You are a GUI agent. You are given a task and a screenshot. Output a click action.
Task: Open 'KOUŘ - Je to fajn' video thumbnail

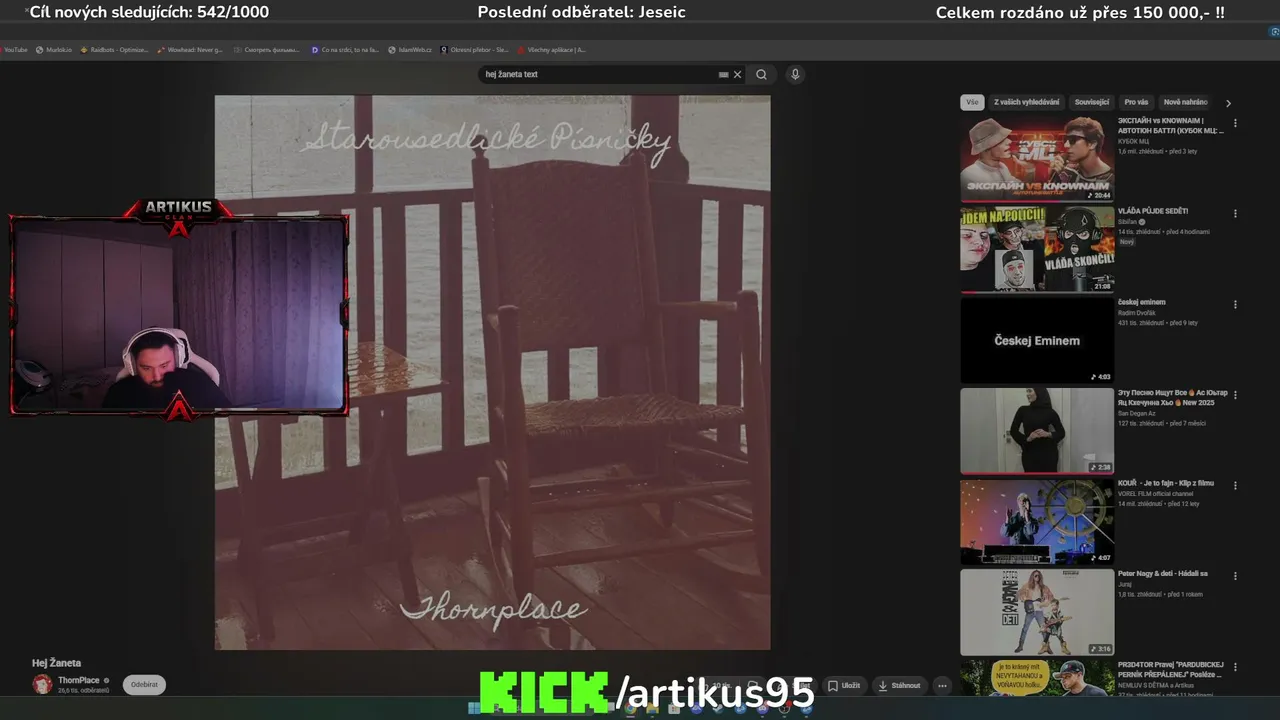coord(1037,521)
